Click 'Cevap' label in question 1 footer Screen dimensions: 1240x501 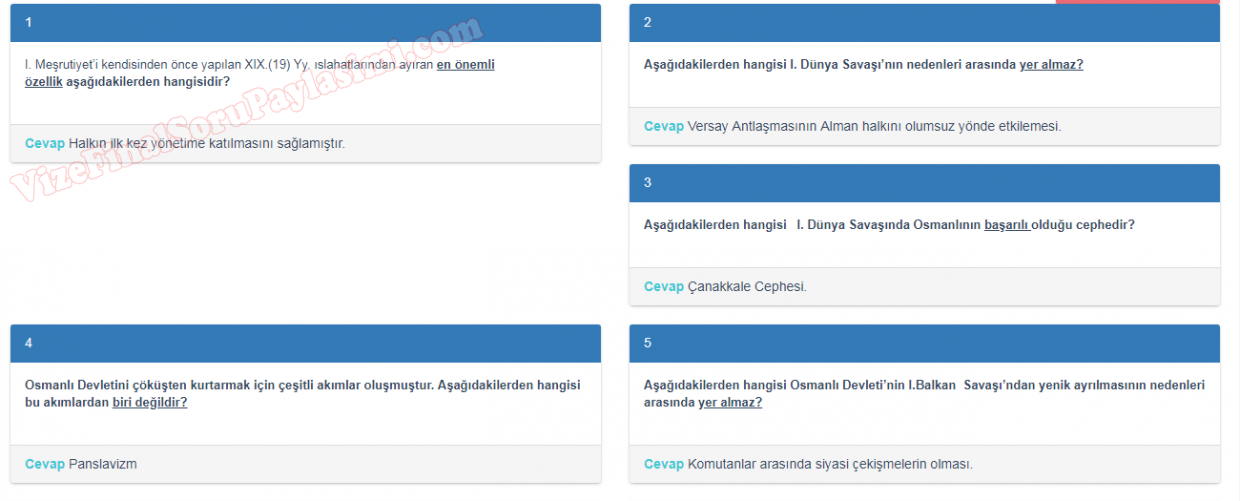(x=45, y=144)
